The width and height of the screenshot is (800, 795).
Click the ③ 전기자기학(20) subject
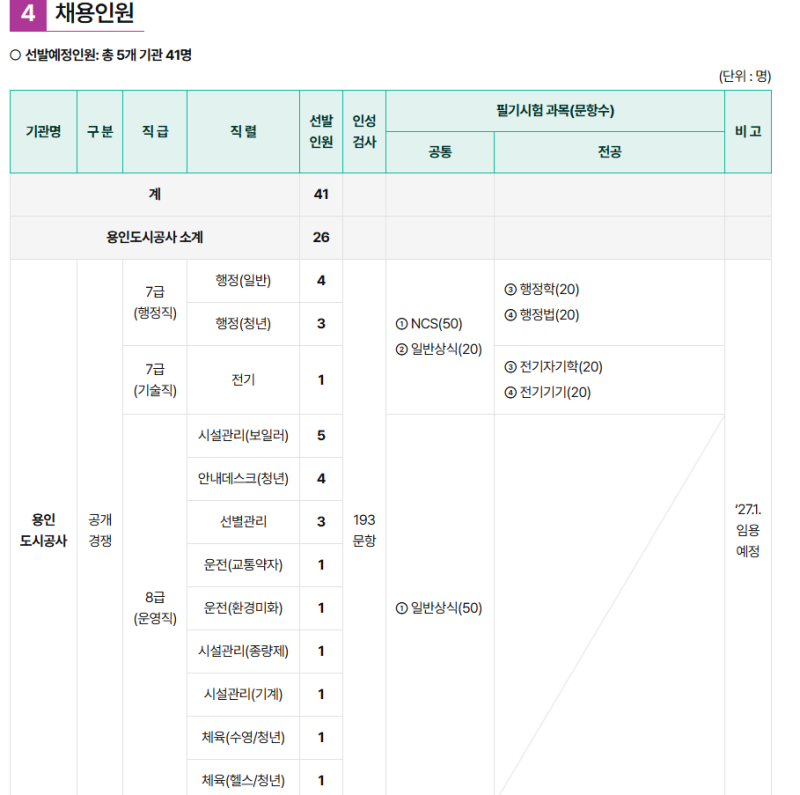pos(554,367)
